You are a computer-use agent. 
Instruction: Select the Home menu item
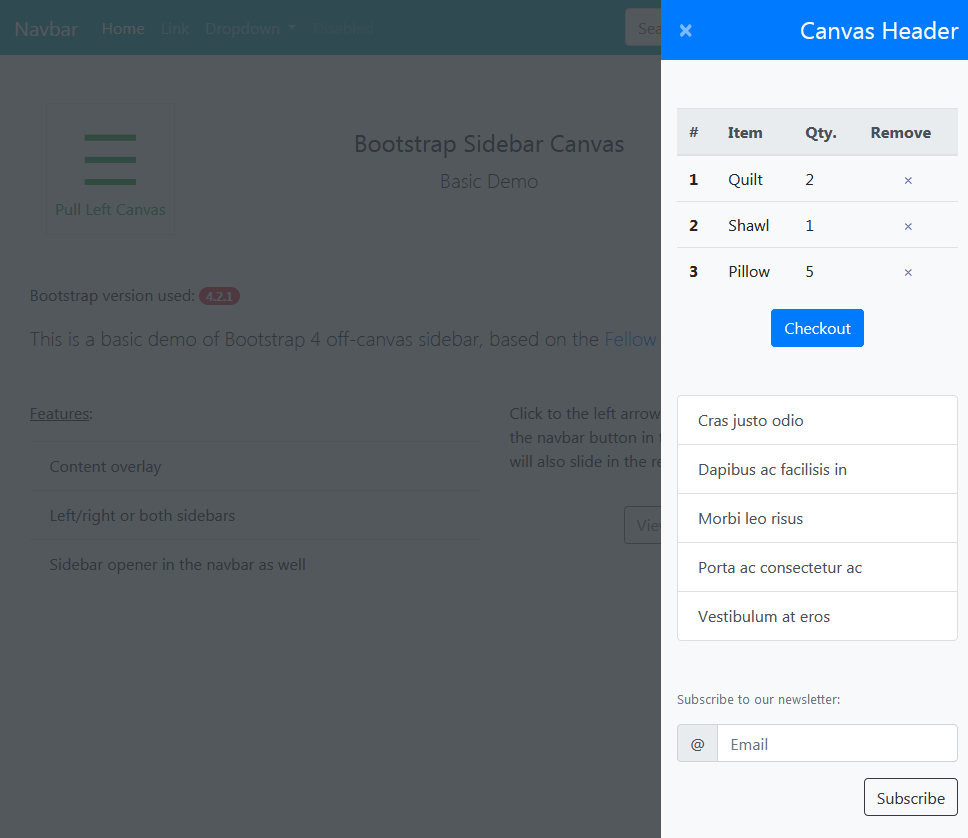point(122,28)
